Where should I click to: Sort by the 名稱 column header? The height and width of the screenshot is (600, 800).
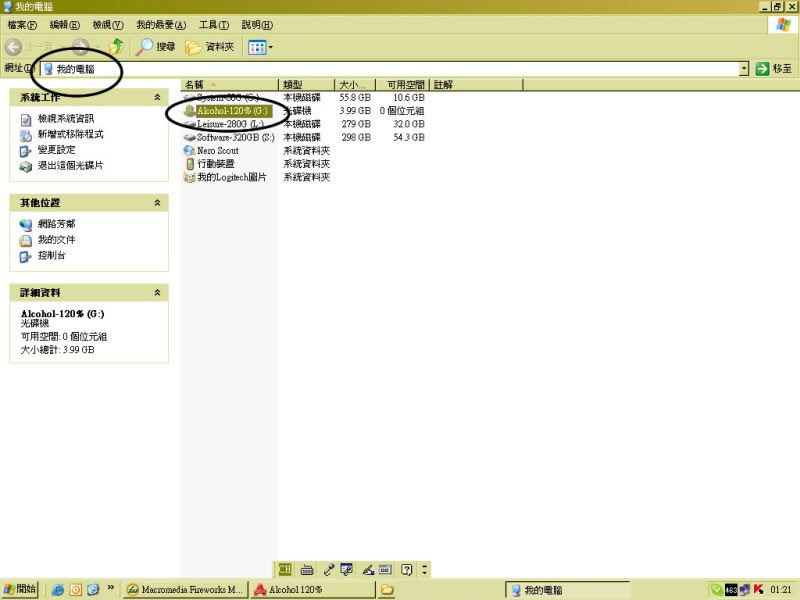(230, 85)
